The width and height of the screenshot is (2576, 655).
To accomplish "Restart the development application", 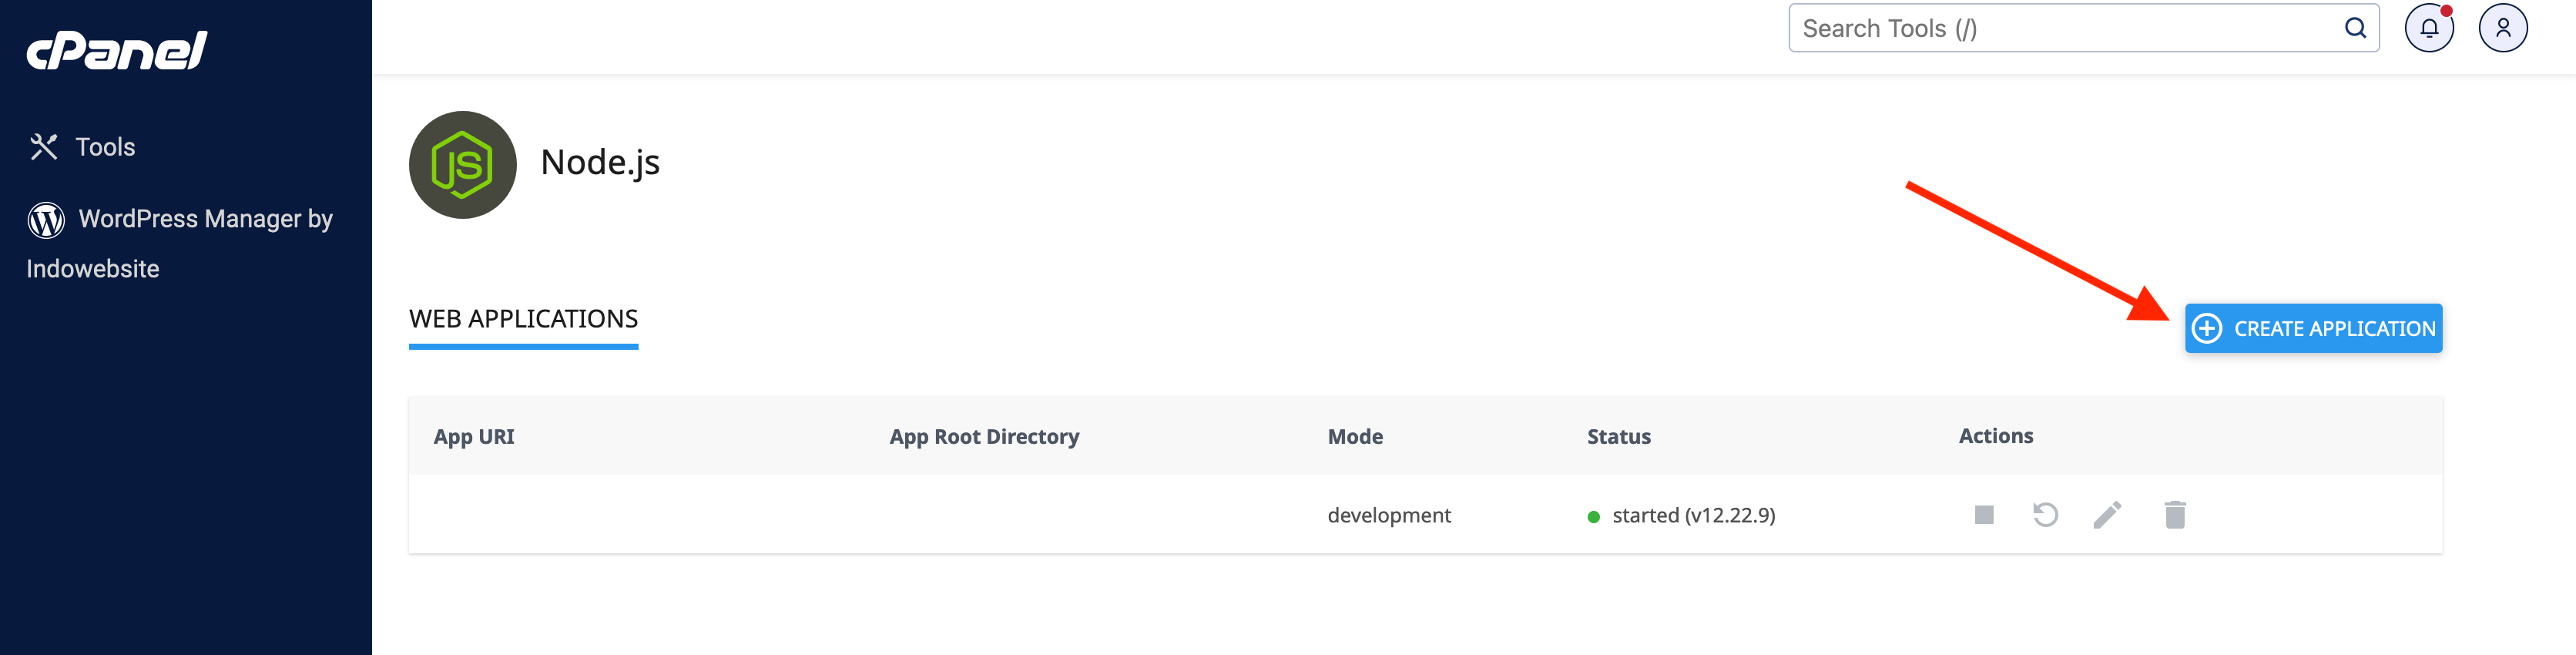I will 2045,515.
